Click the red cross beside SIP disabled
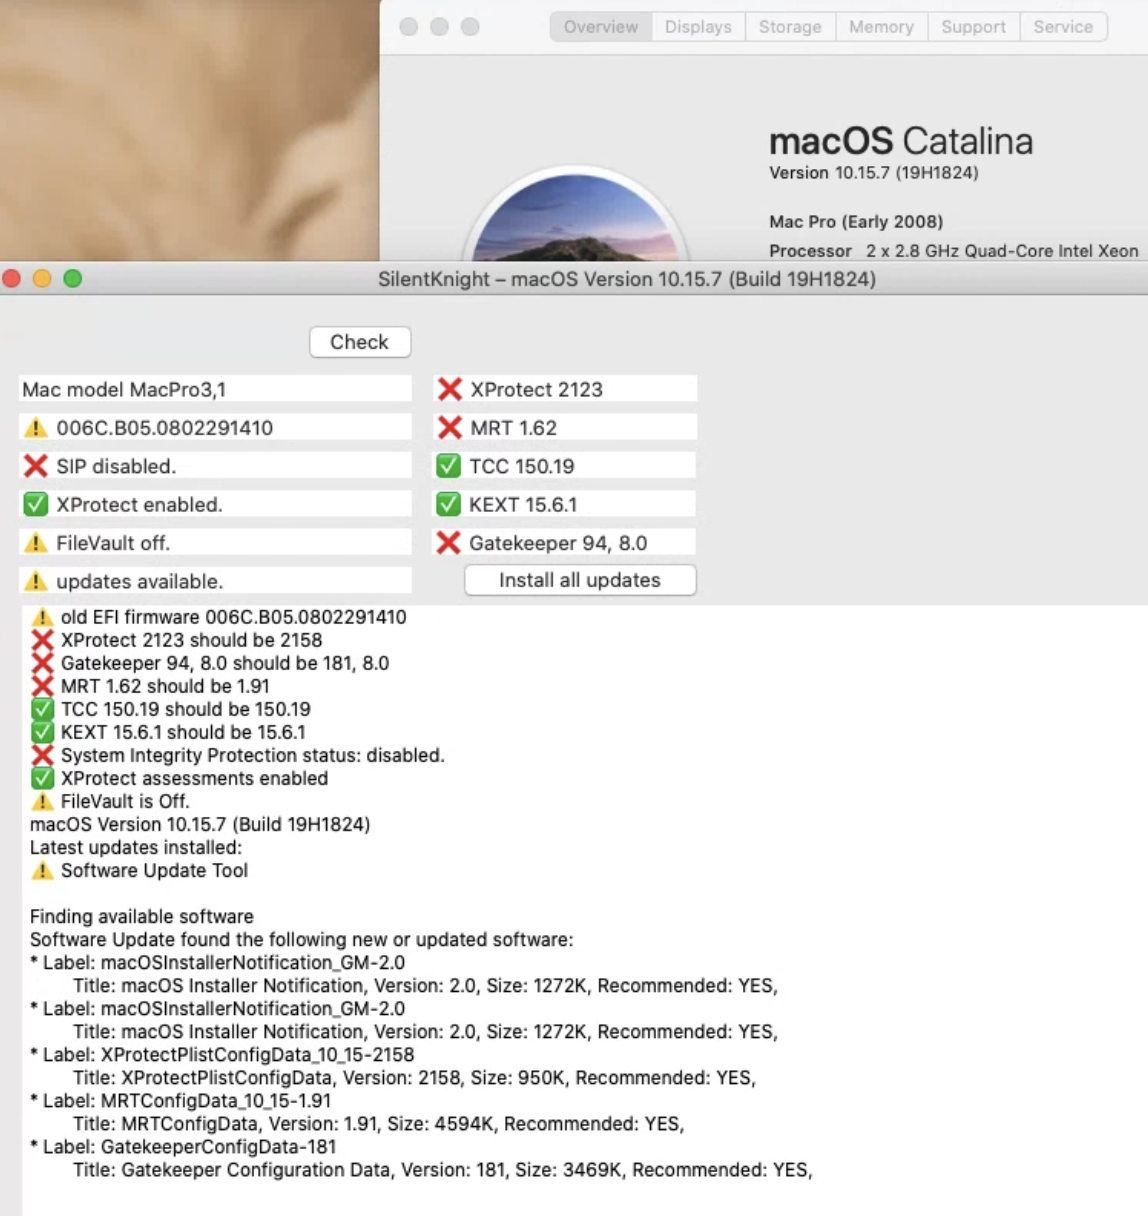The height and width of the screenshot is (1216, 1148). (36, 466)
